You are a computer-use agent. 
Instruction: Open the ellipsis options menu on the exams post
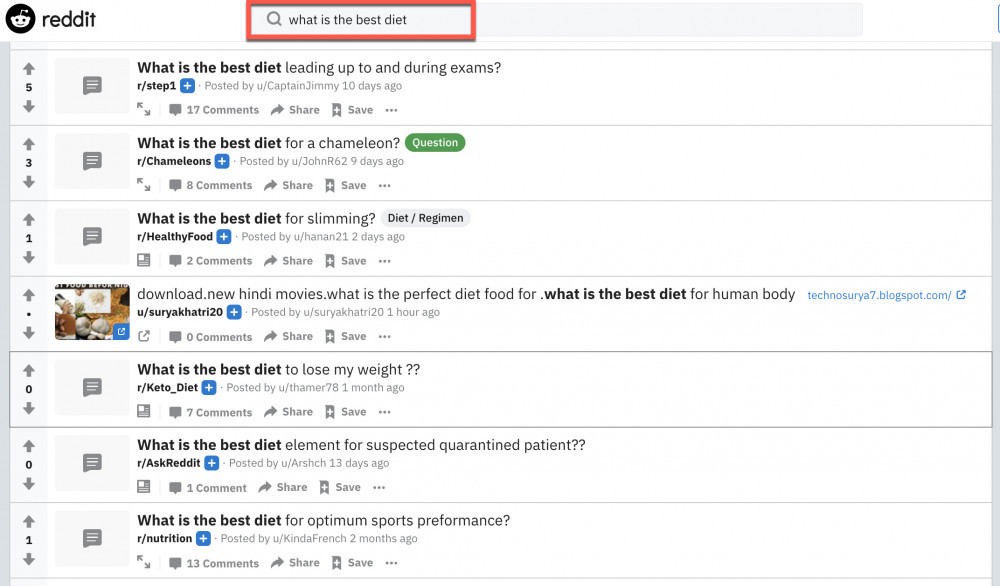pyautogui.click(x=390, y=110)
